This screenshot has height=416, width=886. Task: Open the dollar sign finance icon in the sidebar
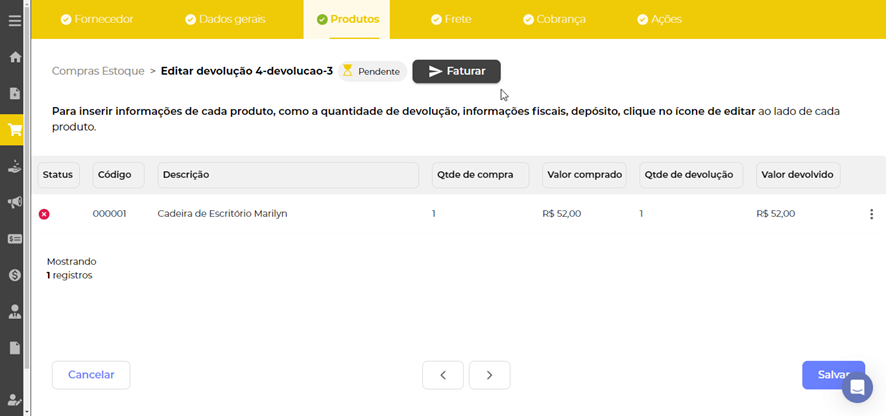(x=15, y=274)
